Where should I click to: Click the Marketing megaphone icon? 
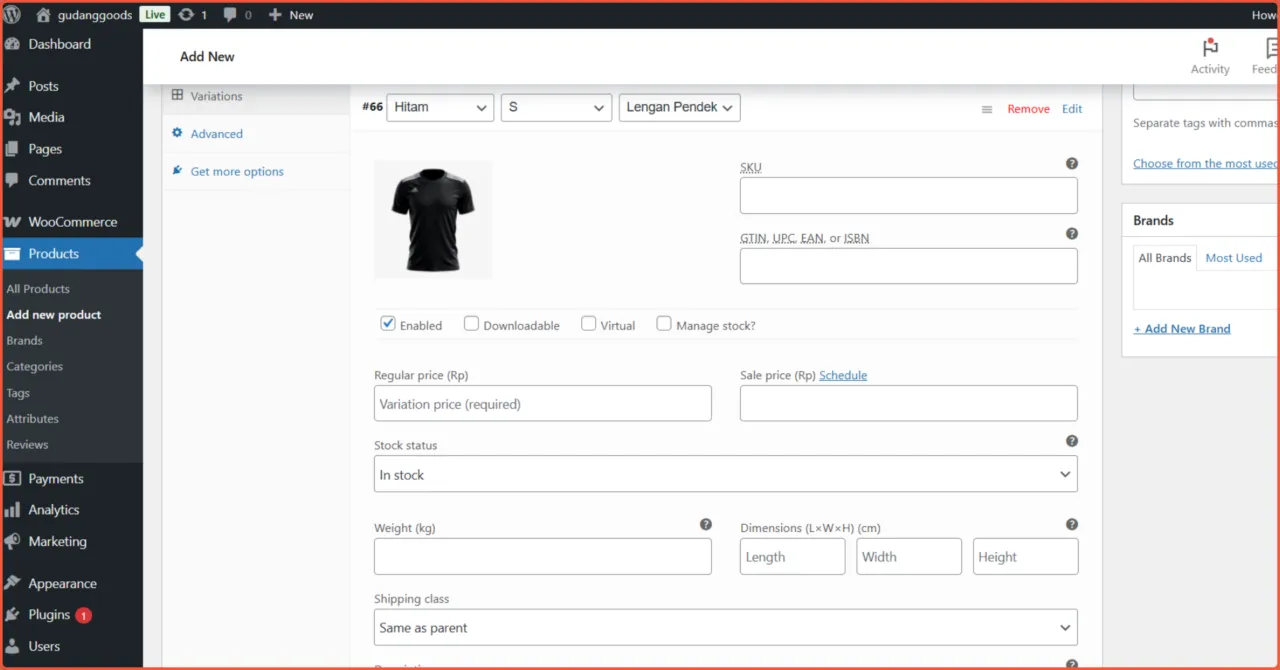pos(14,541)
